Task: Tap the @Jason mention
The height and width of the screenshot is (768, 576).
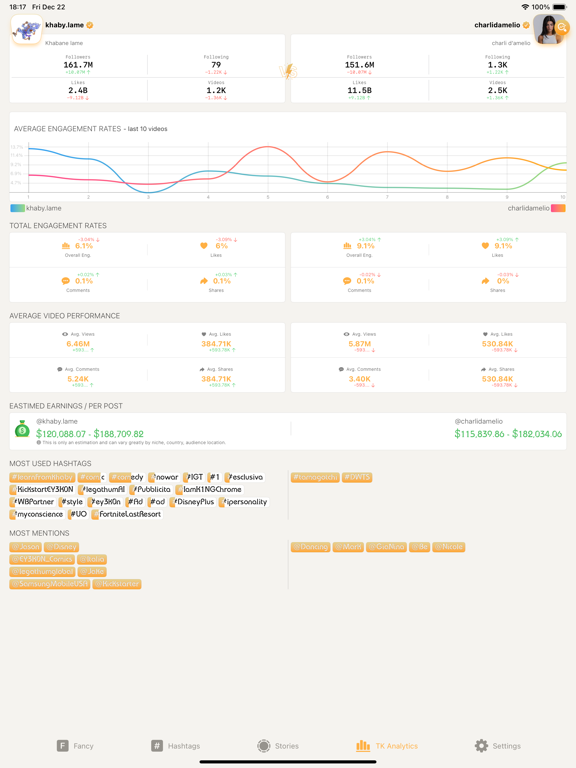Action: click(x=25, y=547)
